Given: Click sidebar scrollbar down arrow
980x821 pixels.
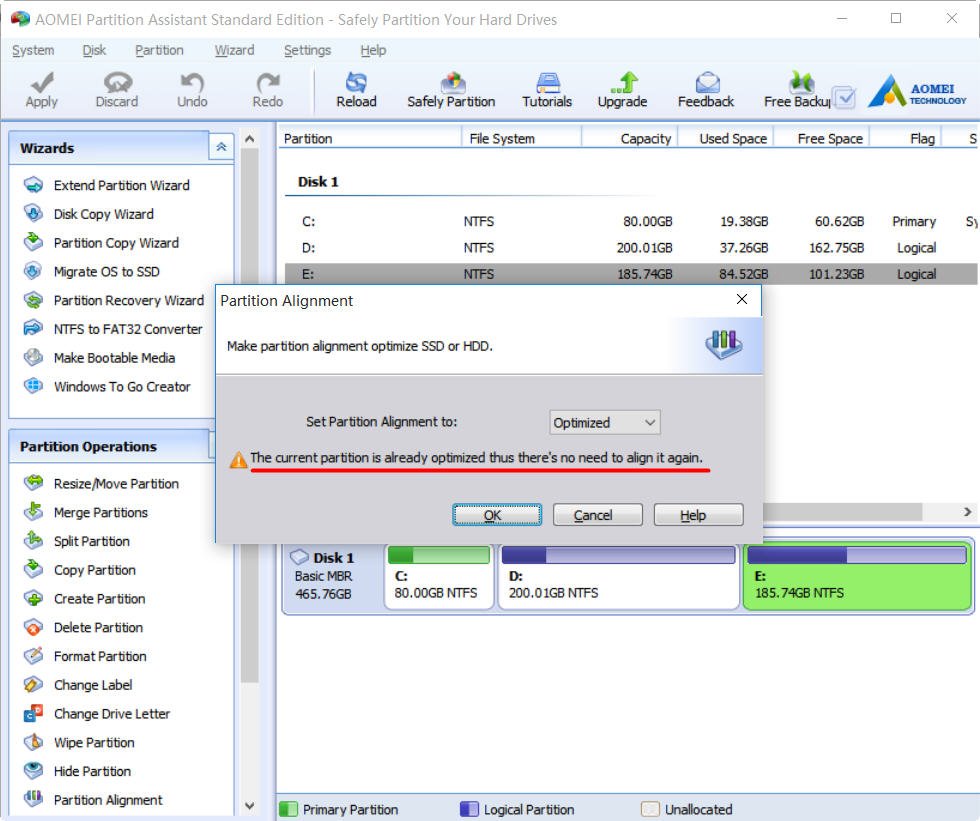Looking at the screenshot, I should click(249, 806).
